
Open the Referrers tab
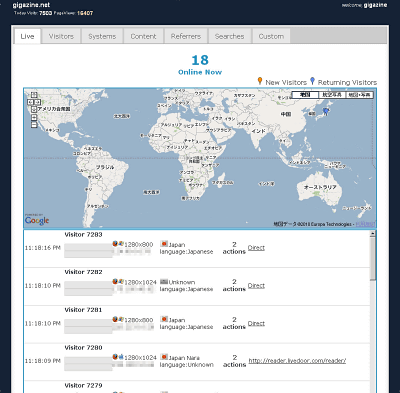(x=186, y=36)
